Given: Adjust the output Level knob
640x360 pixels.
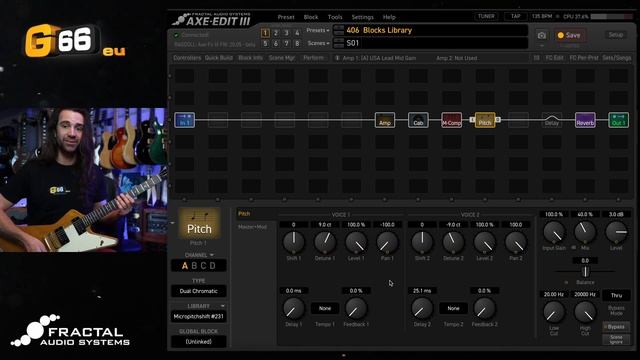Looking at the screenshot, I should click(616, 232).
